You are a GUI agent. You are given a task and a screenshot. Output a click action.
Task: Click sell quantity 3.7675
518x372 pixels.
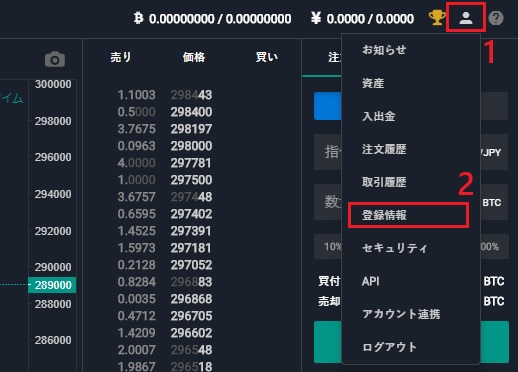click(137, 129)
